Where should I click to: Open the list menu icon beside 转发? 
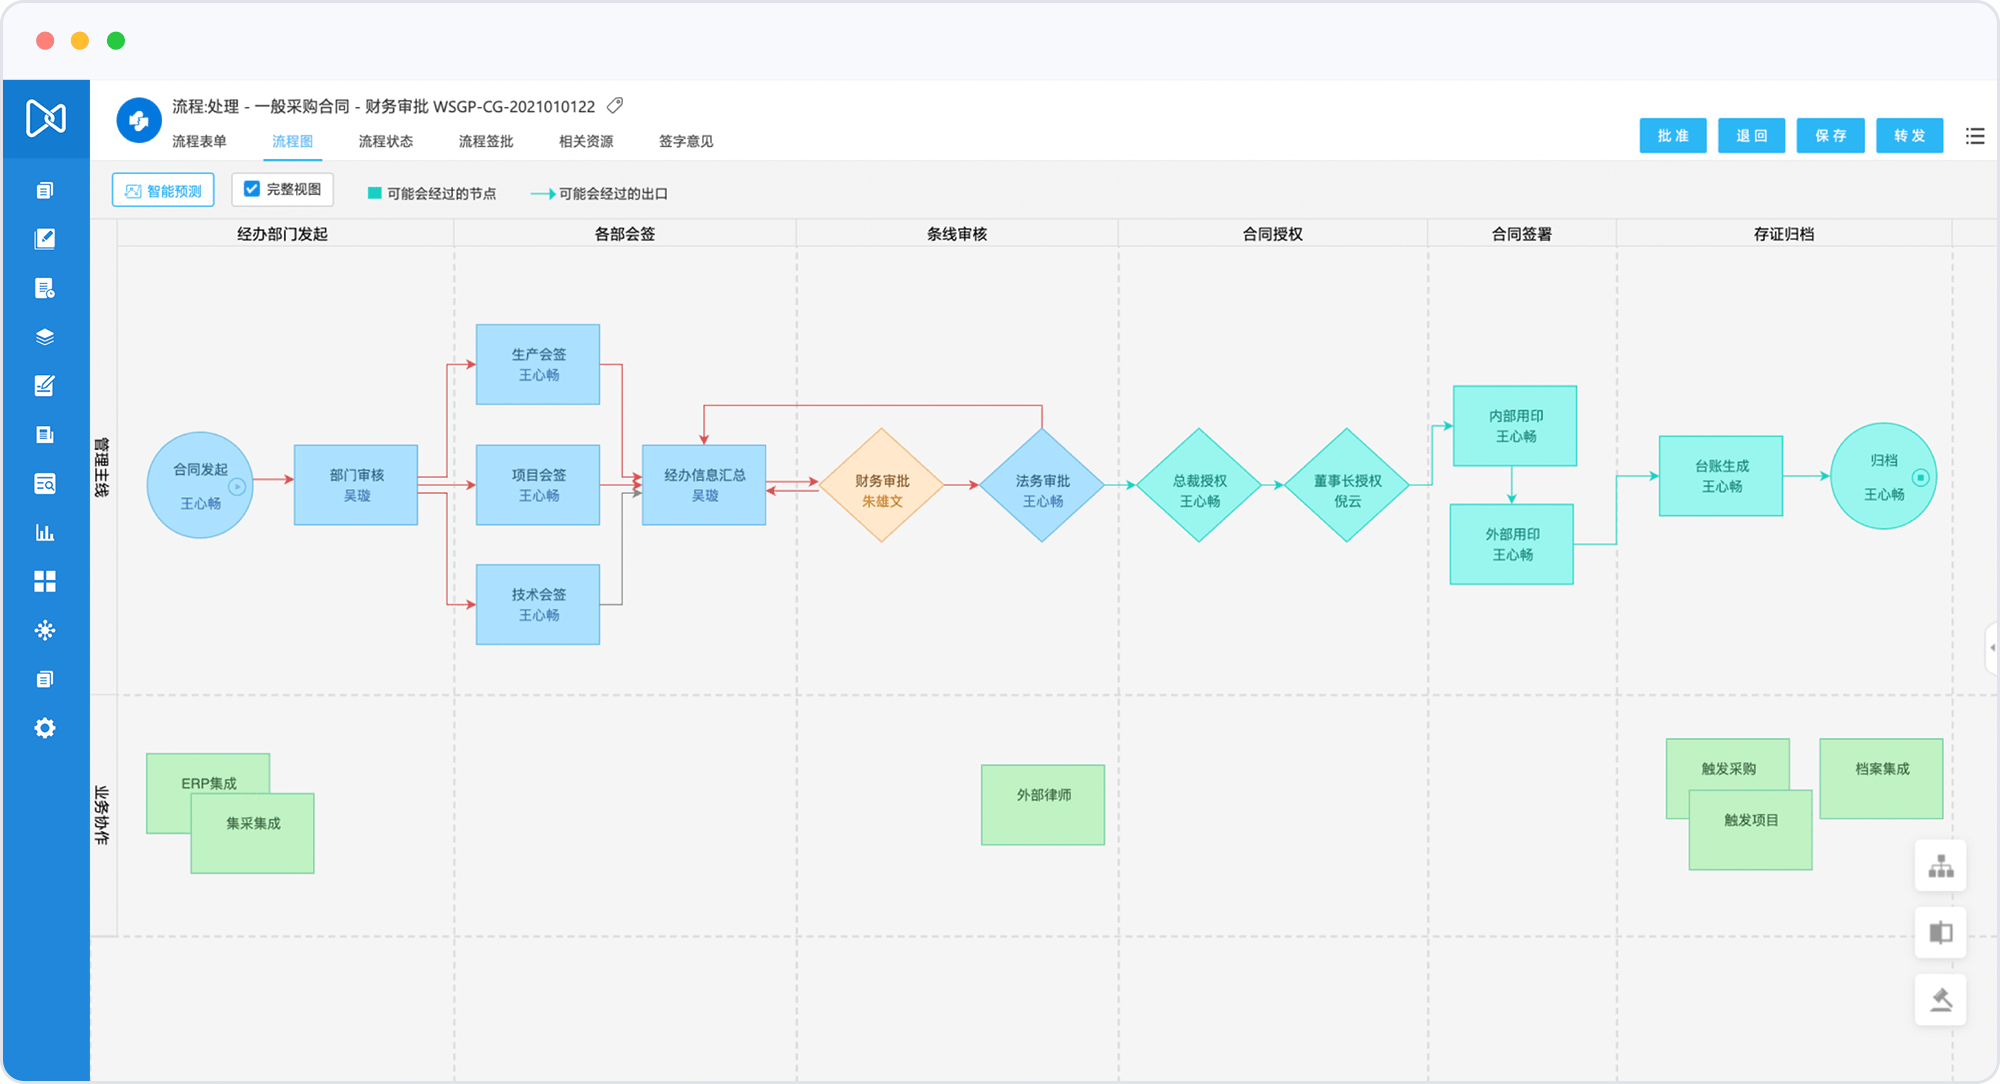(x=1975, y=136)
